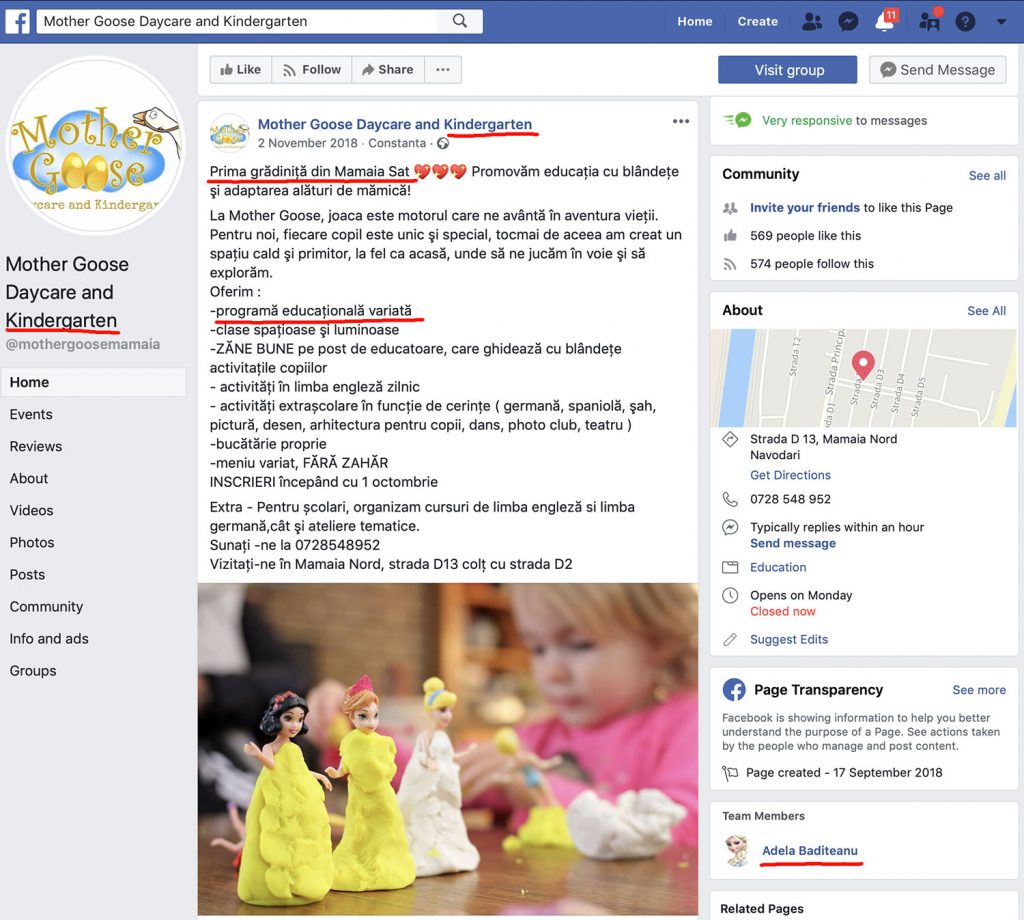Toggle Like for this page
1024x920 pixels.
tap(240, 70)
